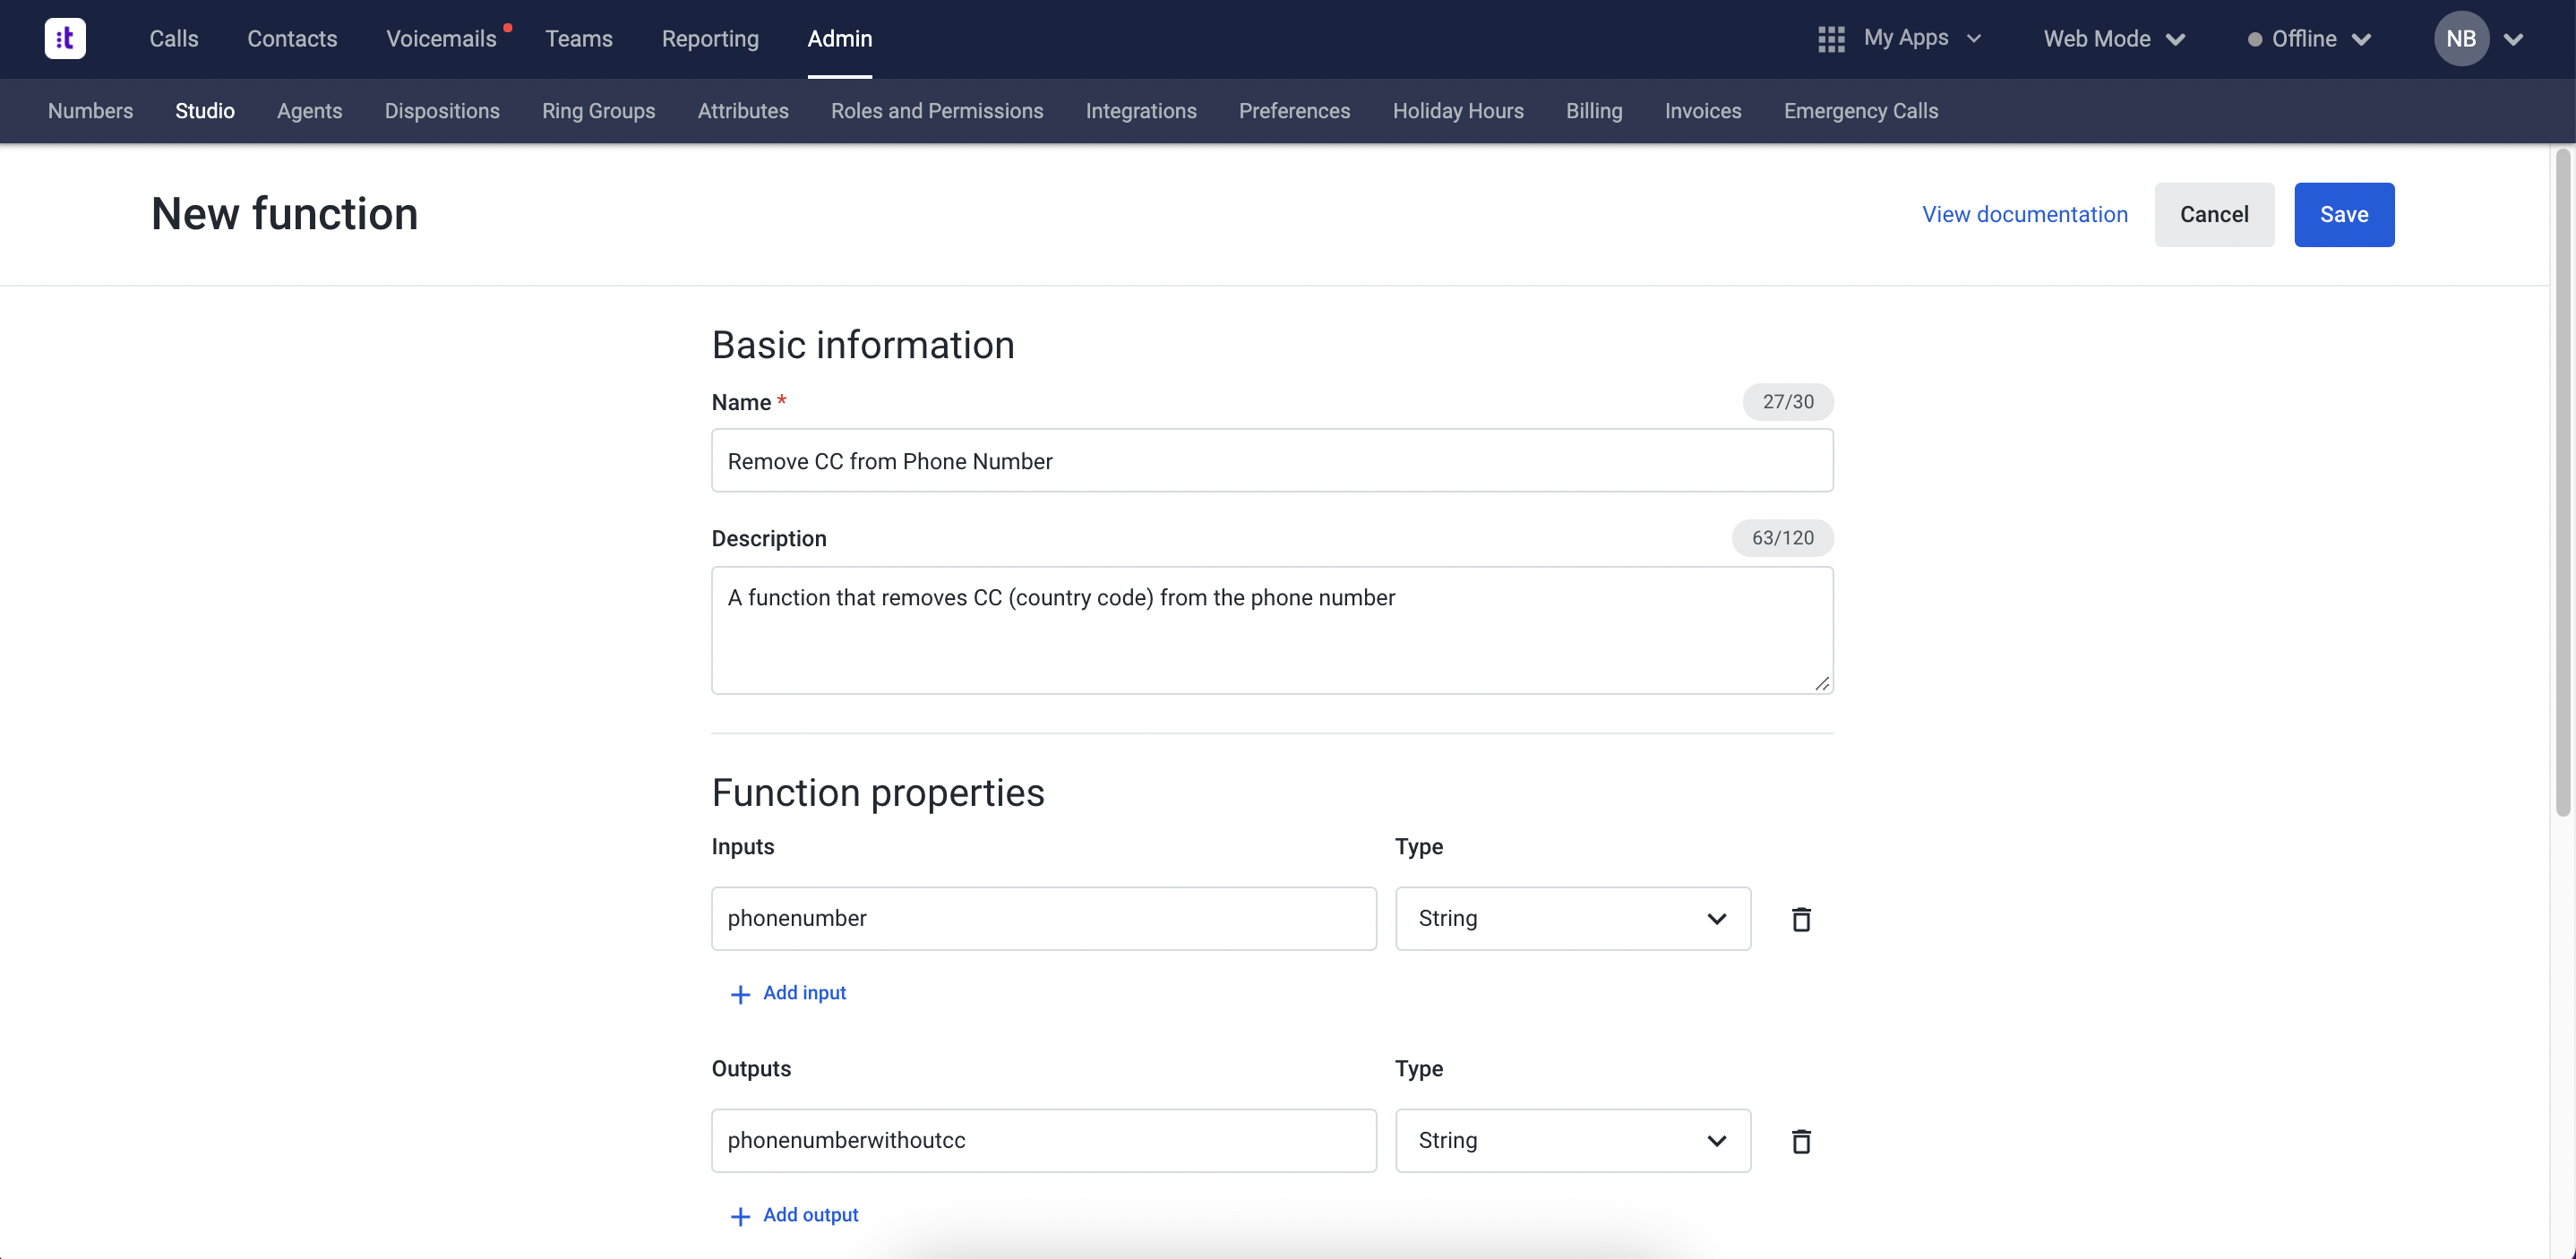Image resolution: width=2576 pixels, height=1259 pixels.
Task: Click the Talkdesk logo icon
Action: click(64, 38)
